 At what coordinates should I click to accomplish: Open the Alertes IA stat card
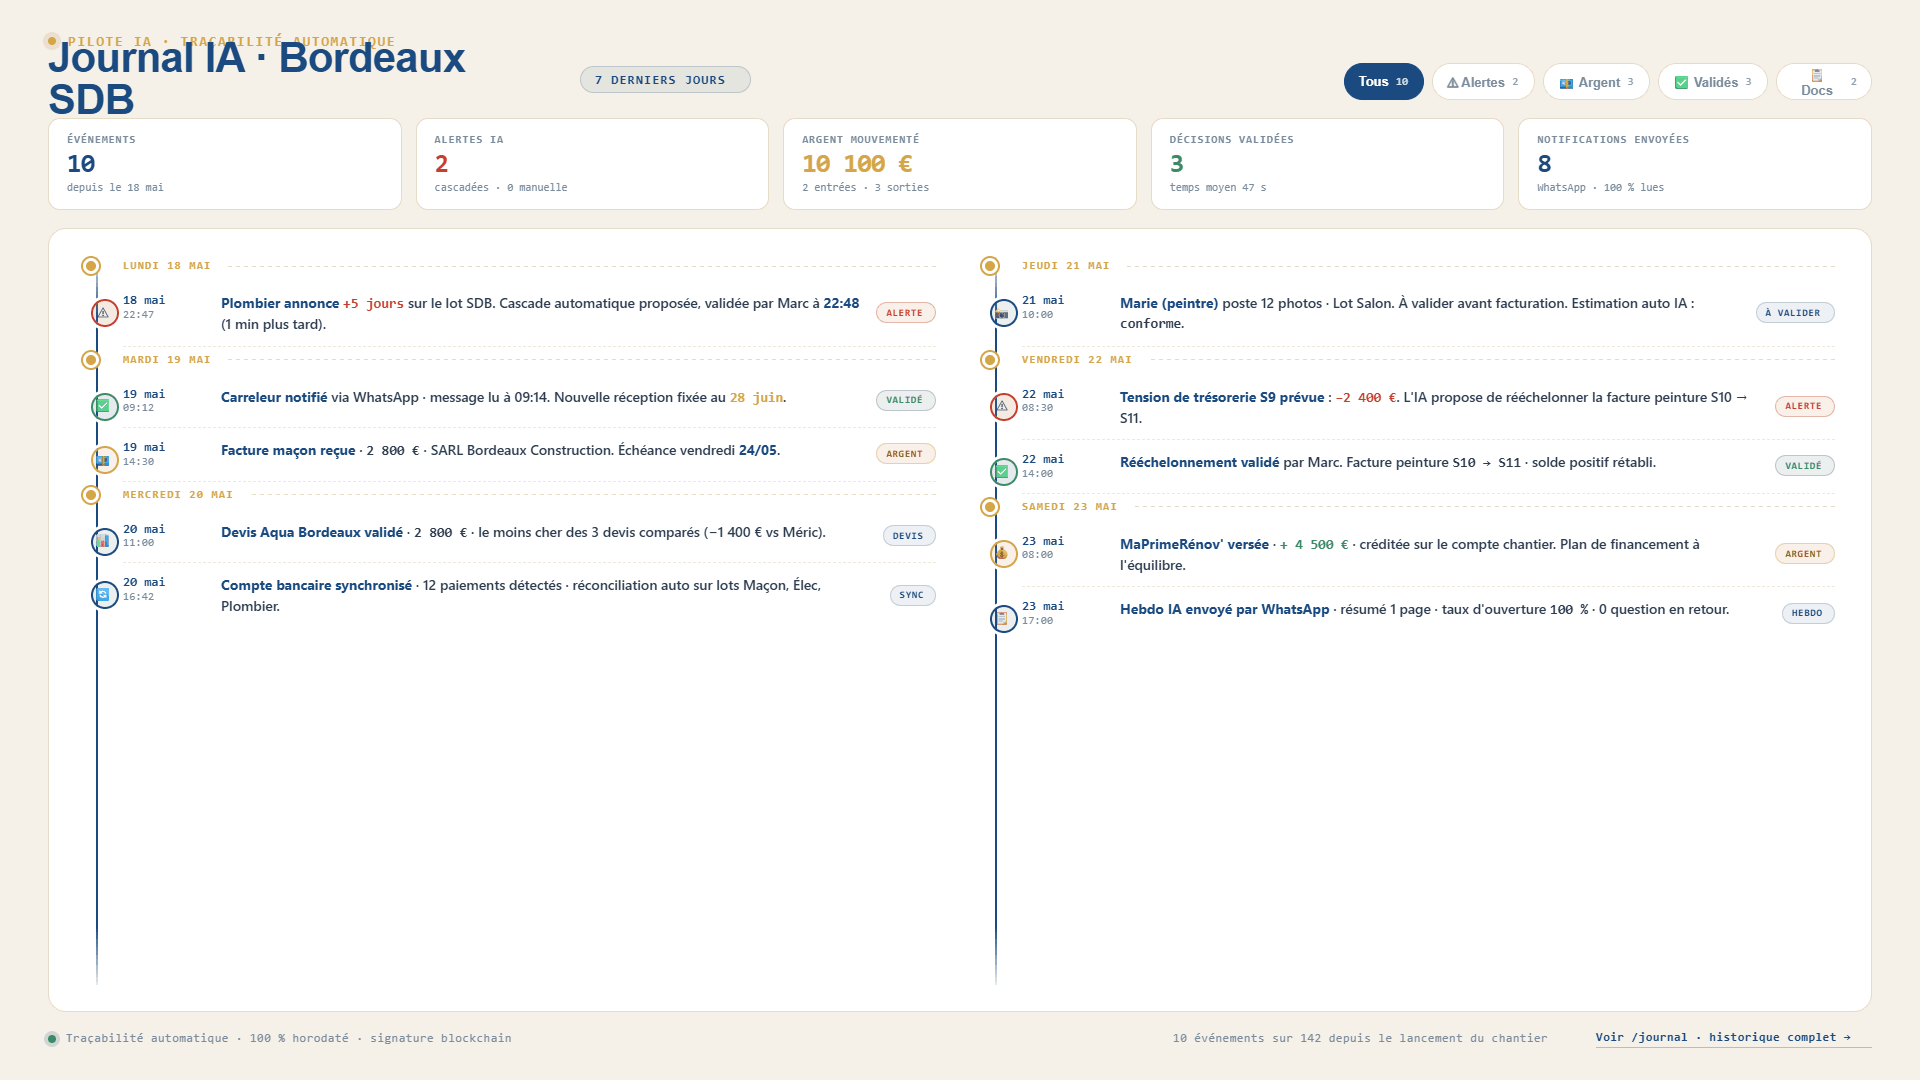click(592, 164)
